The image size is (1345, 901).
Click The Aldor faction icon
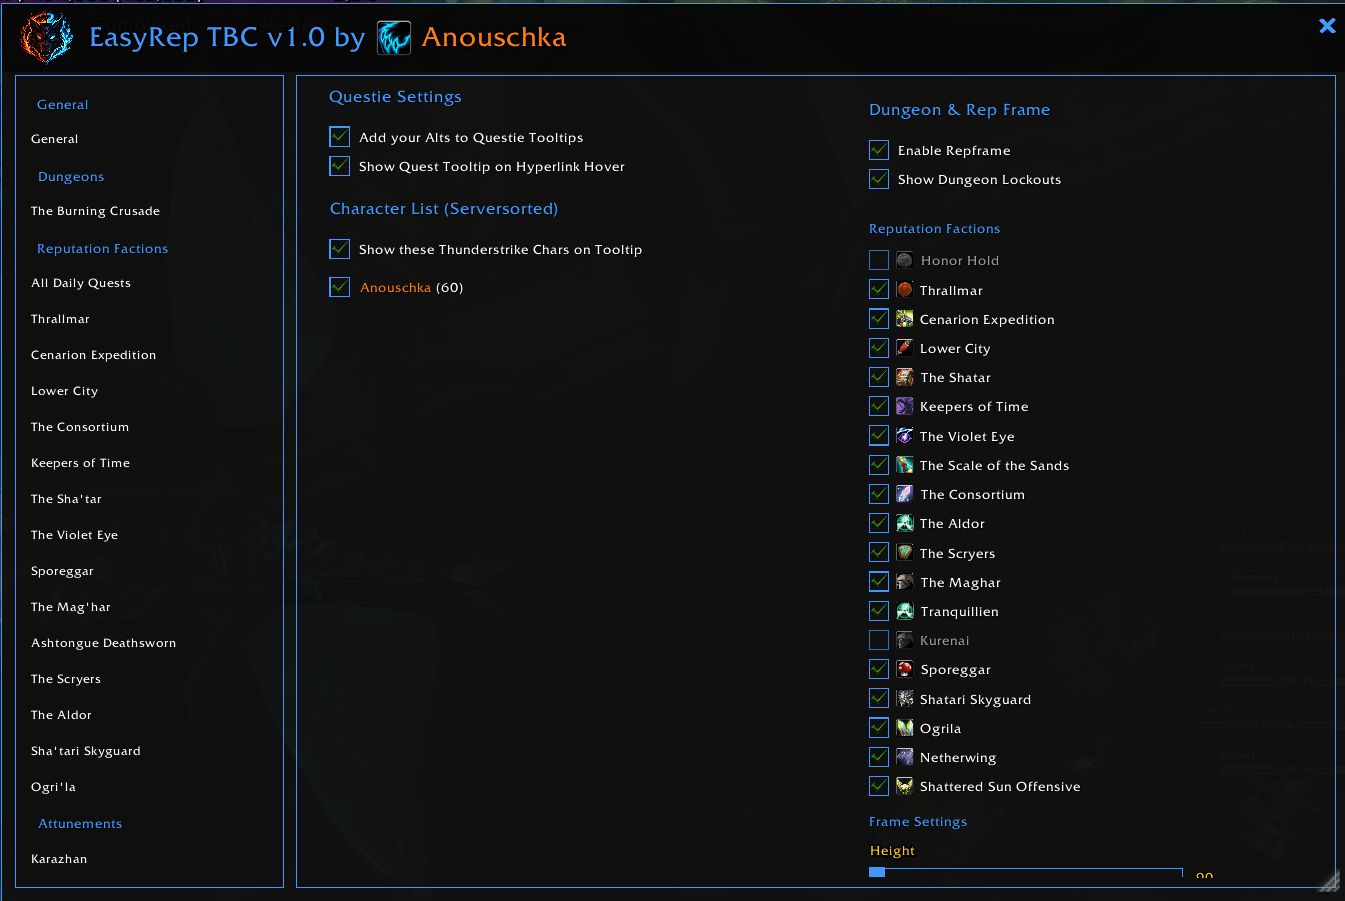pos(905,523)
